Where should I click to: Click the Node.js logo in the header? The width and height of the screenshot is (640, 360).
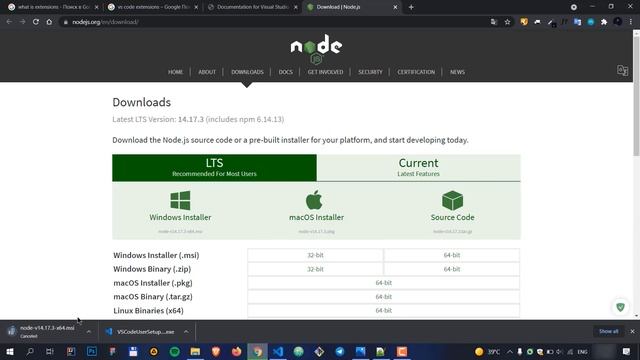(x=316, y=49)
